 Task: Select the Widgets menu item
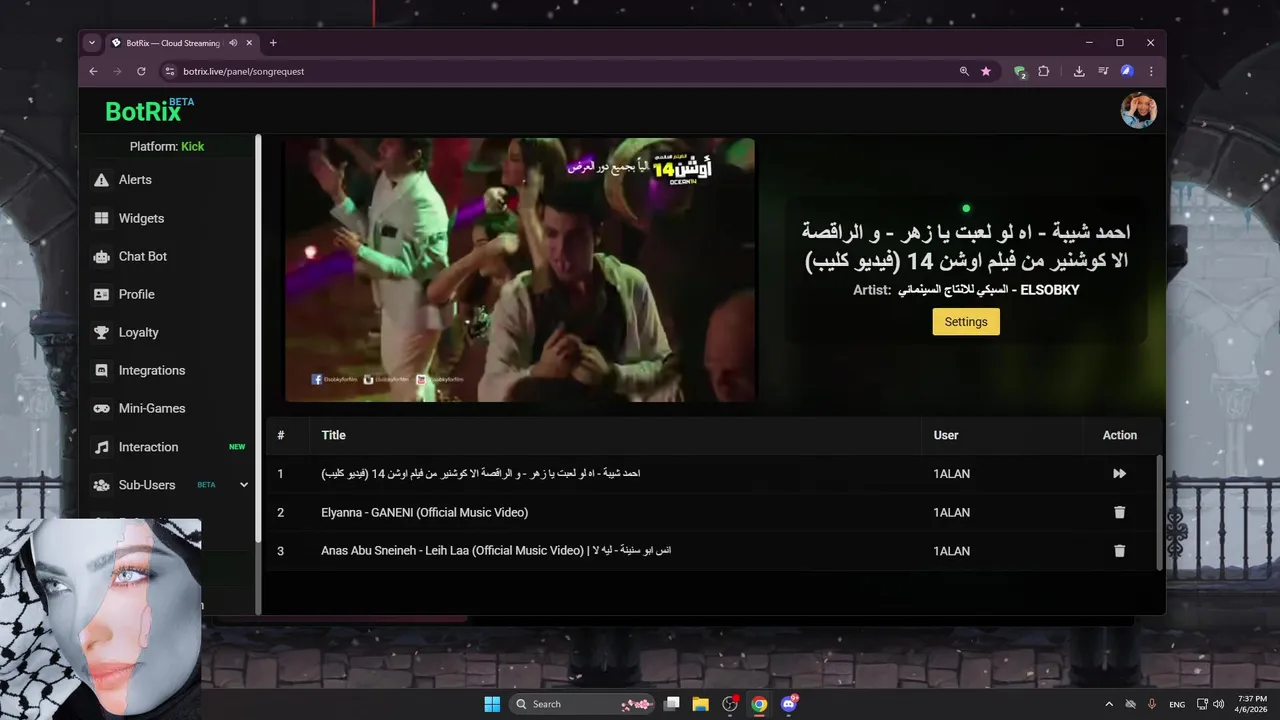(141, 218)
